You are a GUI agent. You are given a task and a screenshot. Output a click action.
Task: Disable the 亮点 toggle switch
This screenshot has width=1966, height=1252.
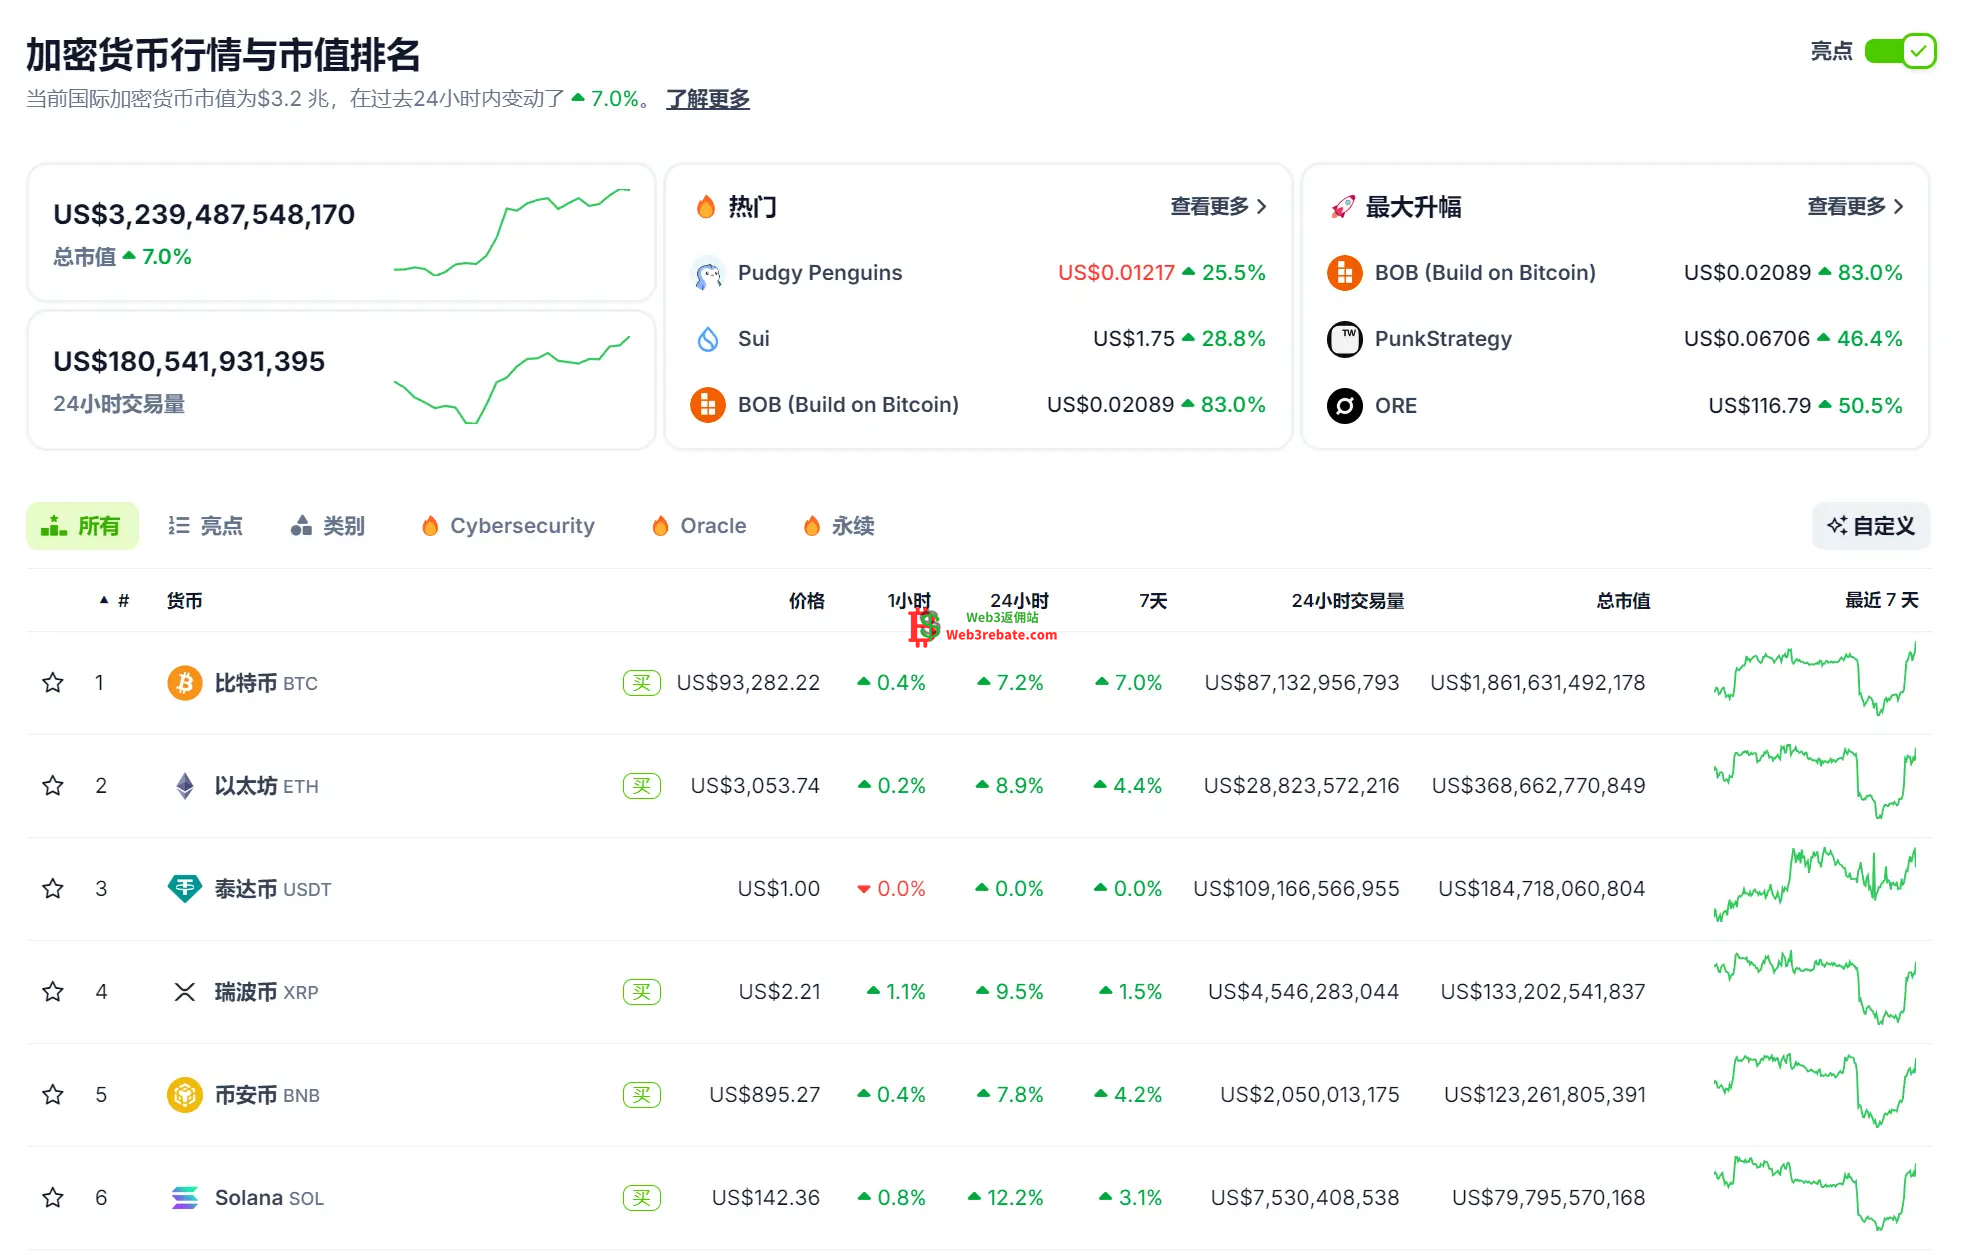(x=1899, y=50)
